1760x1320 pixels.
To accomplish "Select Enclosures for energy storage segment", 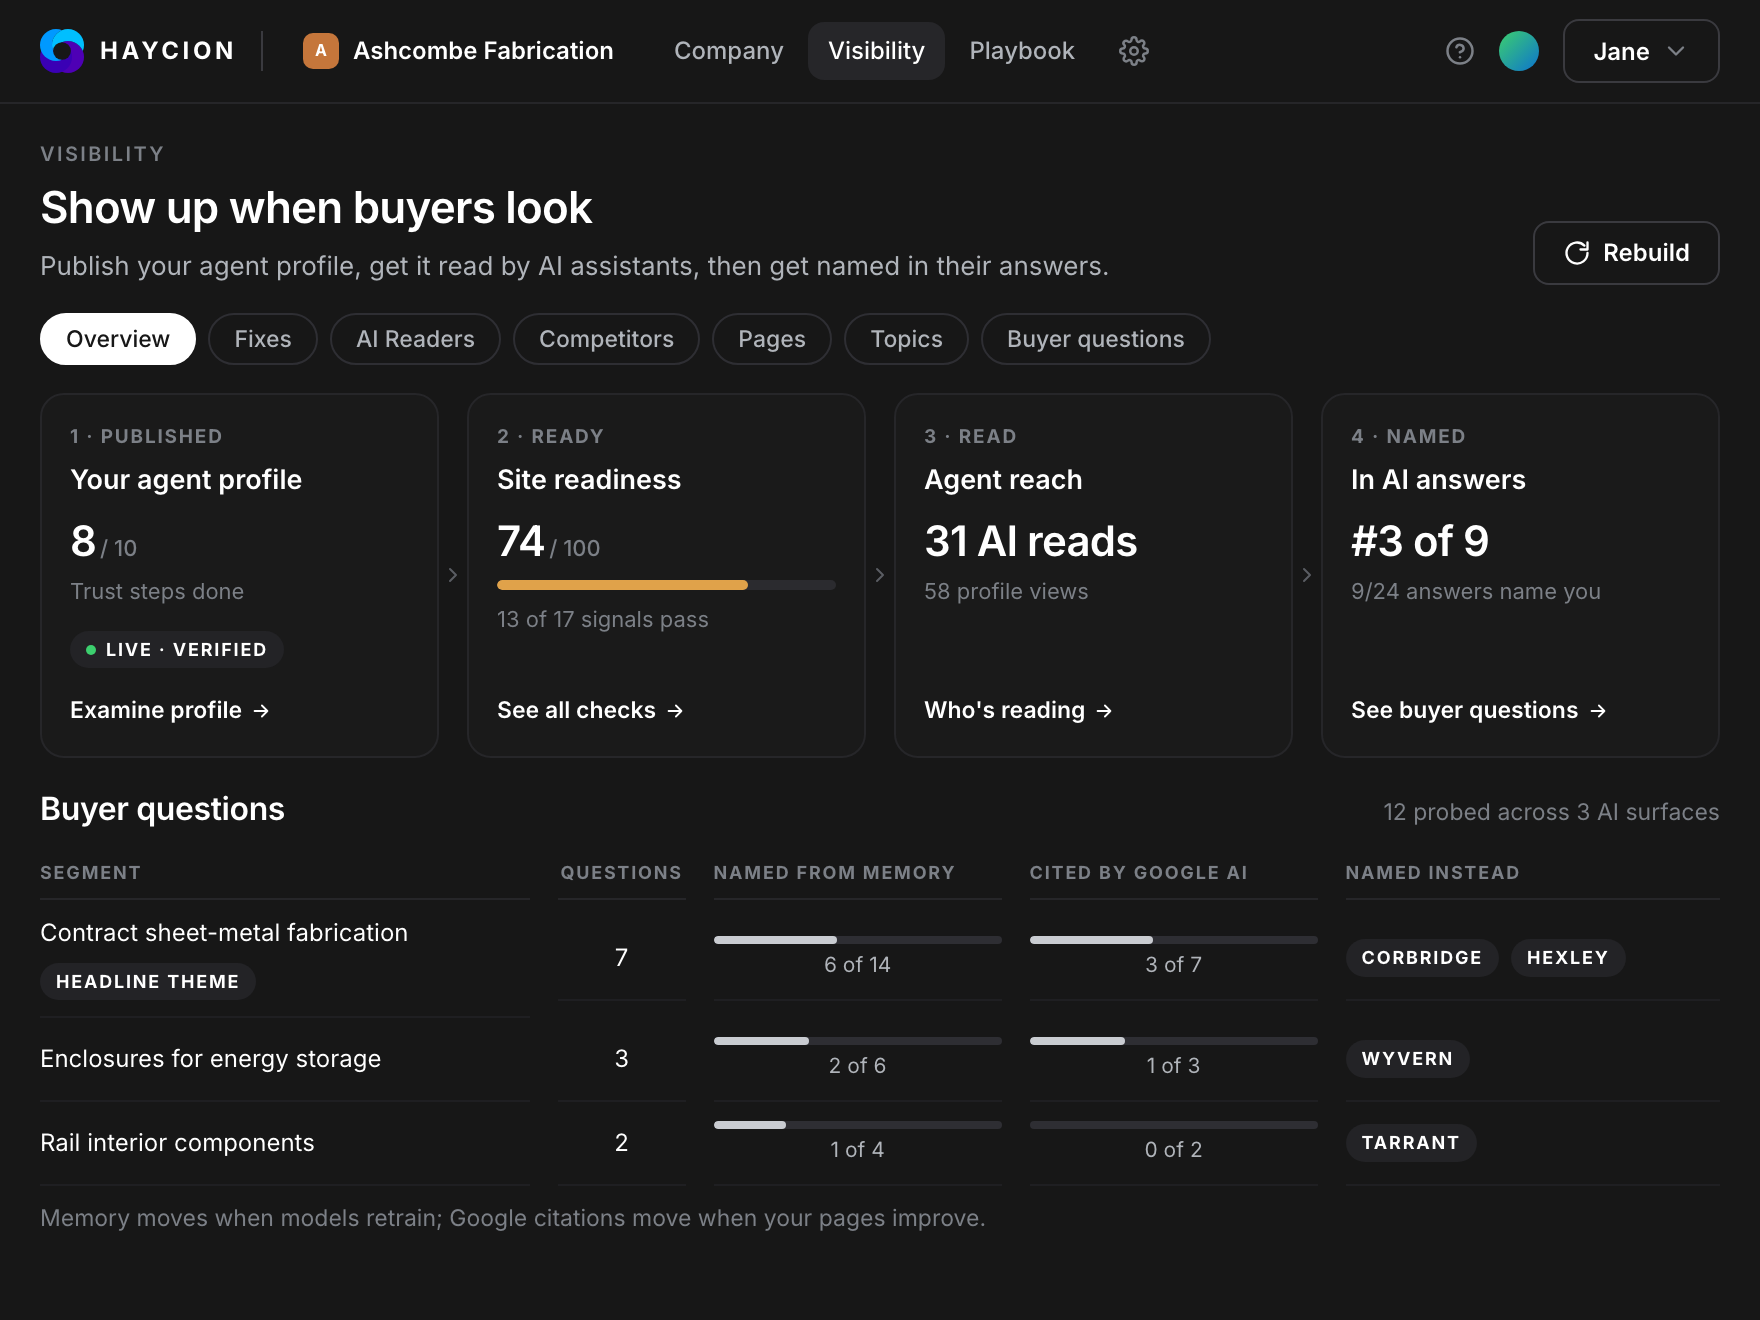I will (x=210, y=1059).
